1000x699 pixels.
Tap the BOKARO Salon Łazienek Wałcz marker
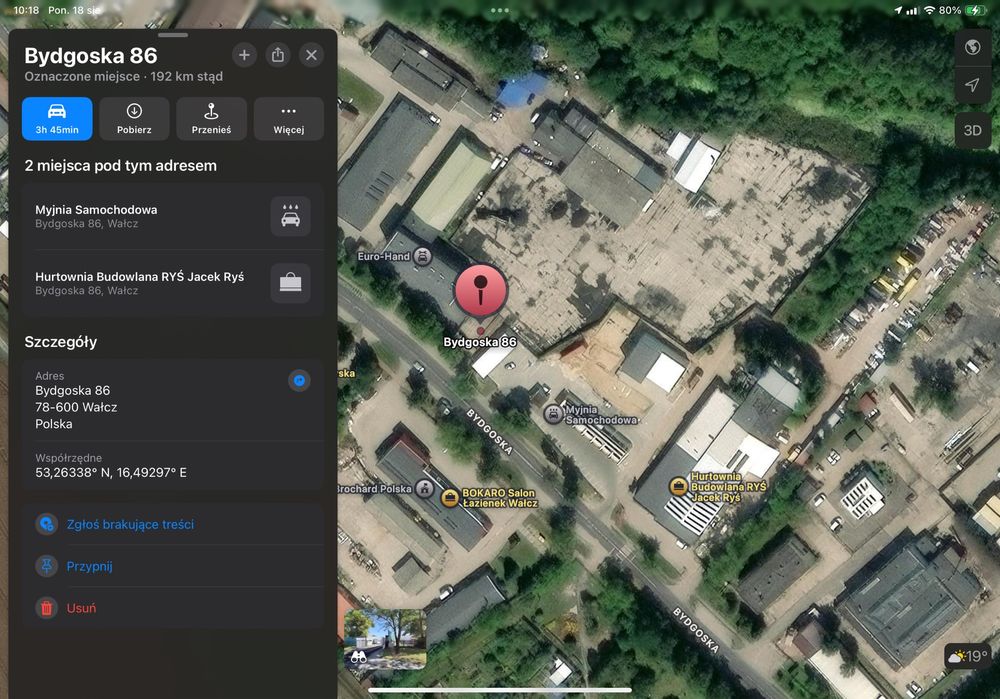point(450,497)
